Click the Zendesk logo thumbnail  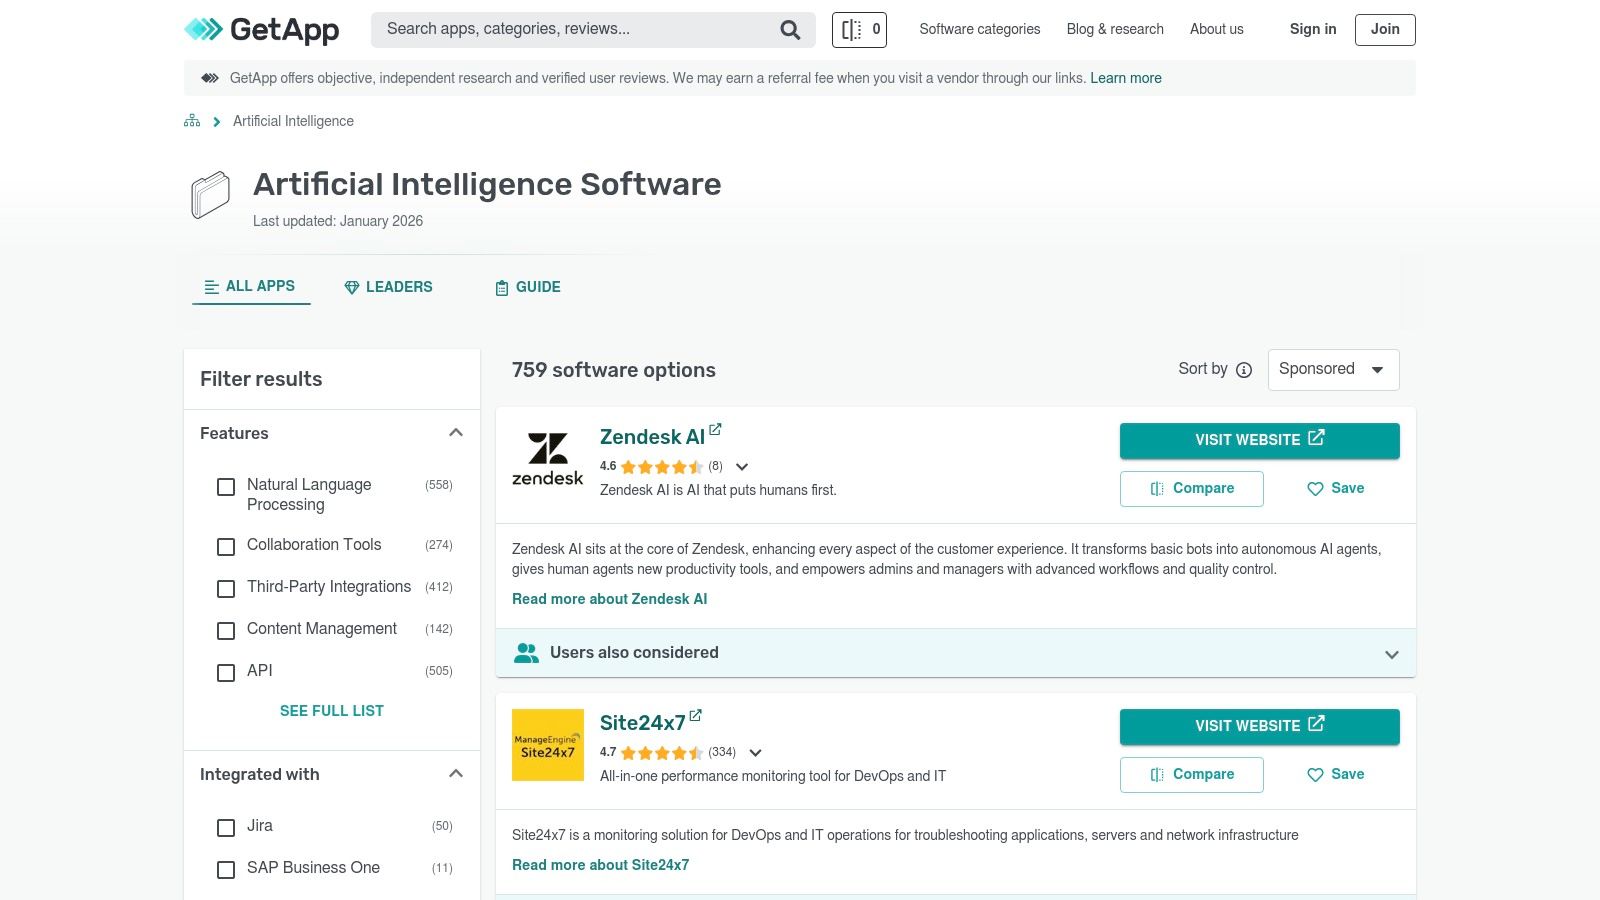(547, 459)
